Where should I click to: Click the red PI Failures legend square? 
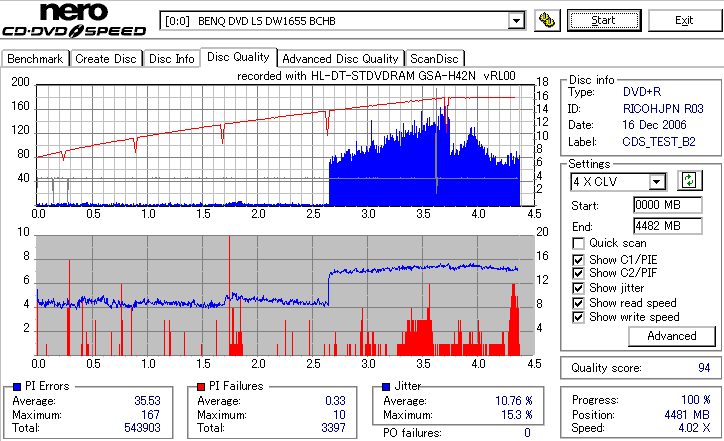pos(201,387)
